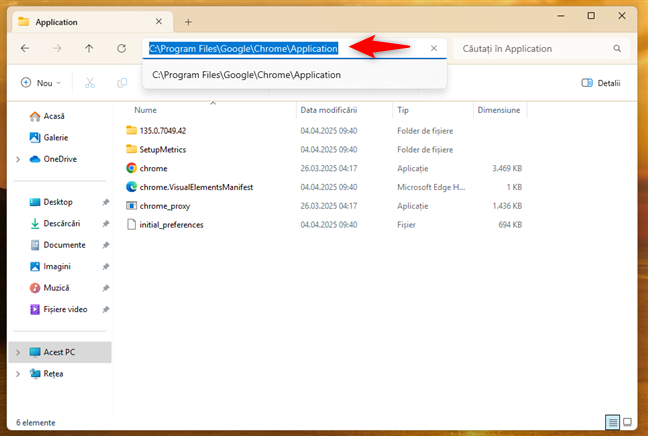This screenshot has width=648, height=436.
Task: Open Fișiere video quick access folder
Action: tap(65, 310)
